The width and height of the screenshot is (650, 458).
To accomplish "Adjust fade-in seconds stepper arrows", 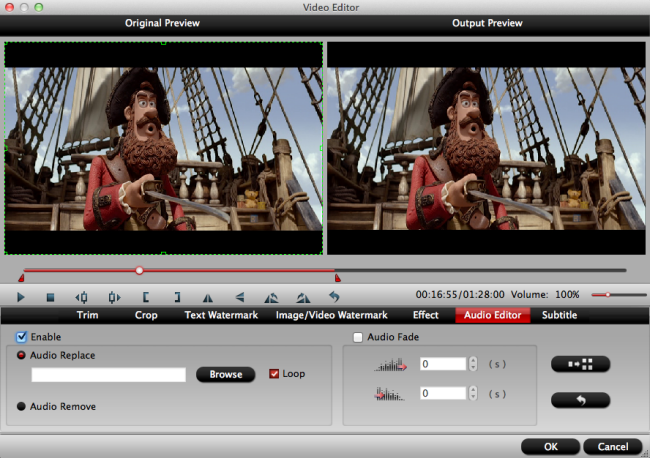I will click(x=473, y=364).
